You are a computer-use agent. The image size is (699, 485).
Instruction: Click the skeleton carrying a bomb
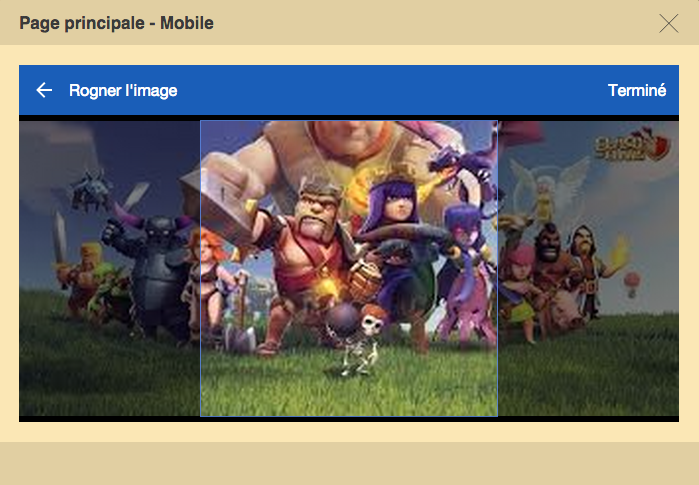click(x=357, y=339)
